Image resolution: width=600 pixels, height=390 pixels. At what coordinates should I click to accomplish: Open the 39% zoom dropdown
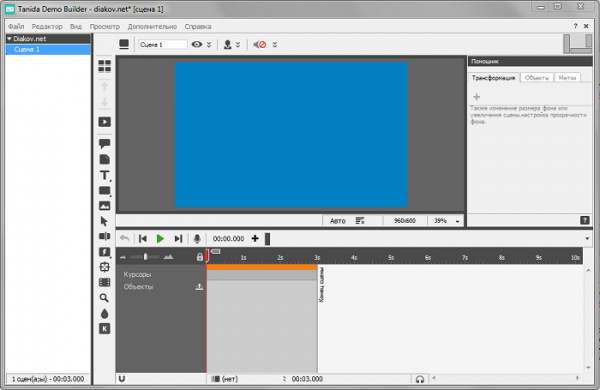coord(457,221)
